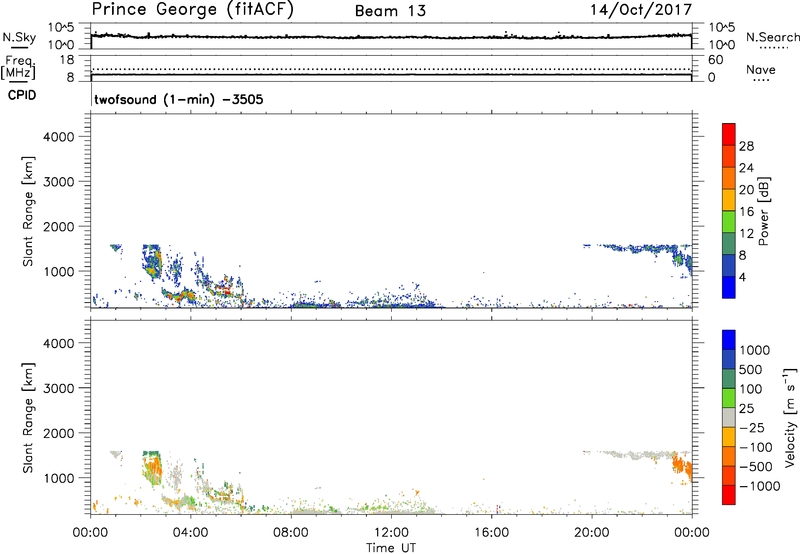Click the red top segment of Power colorbar
Image resolution: width=800 pixels, height=554 pixels.
coord(729,134)
